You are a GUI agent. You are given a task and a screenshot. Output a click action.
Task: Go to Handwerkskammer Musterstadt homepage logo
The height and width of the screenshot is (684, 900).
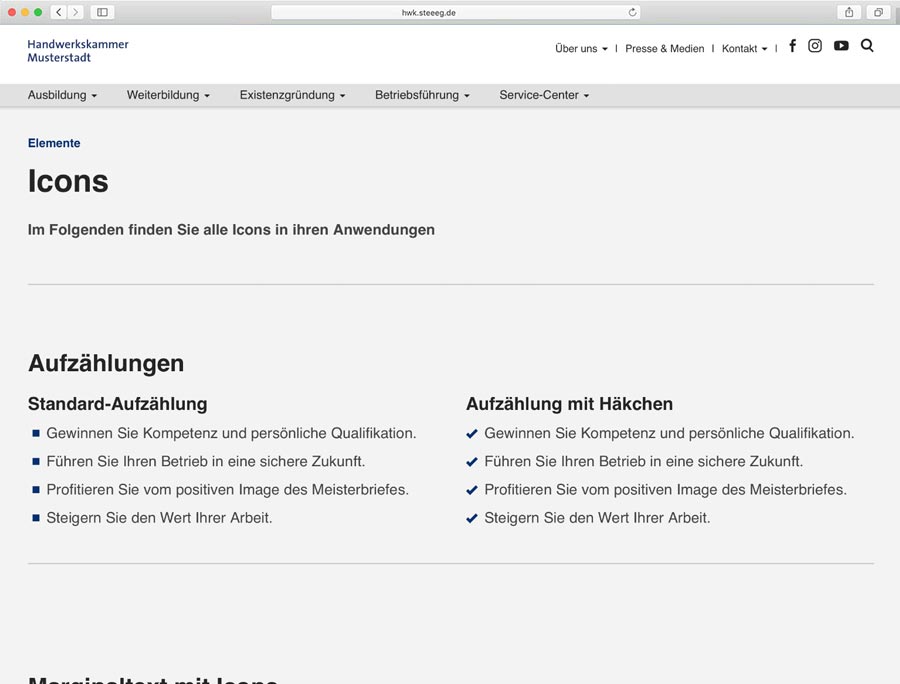pos(78,51)
